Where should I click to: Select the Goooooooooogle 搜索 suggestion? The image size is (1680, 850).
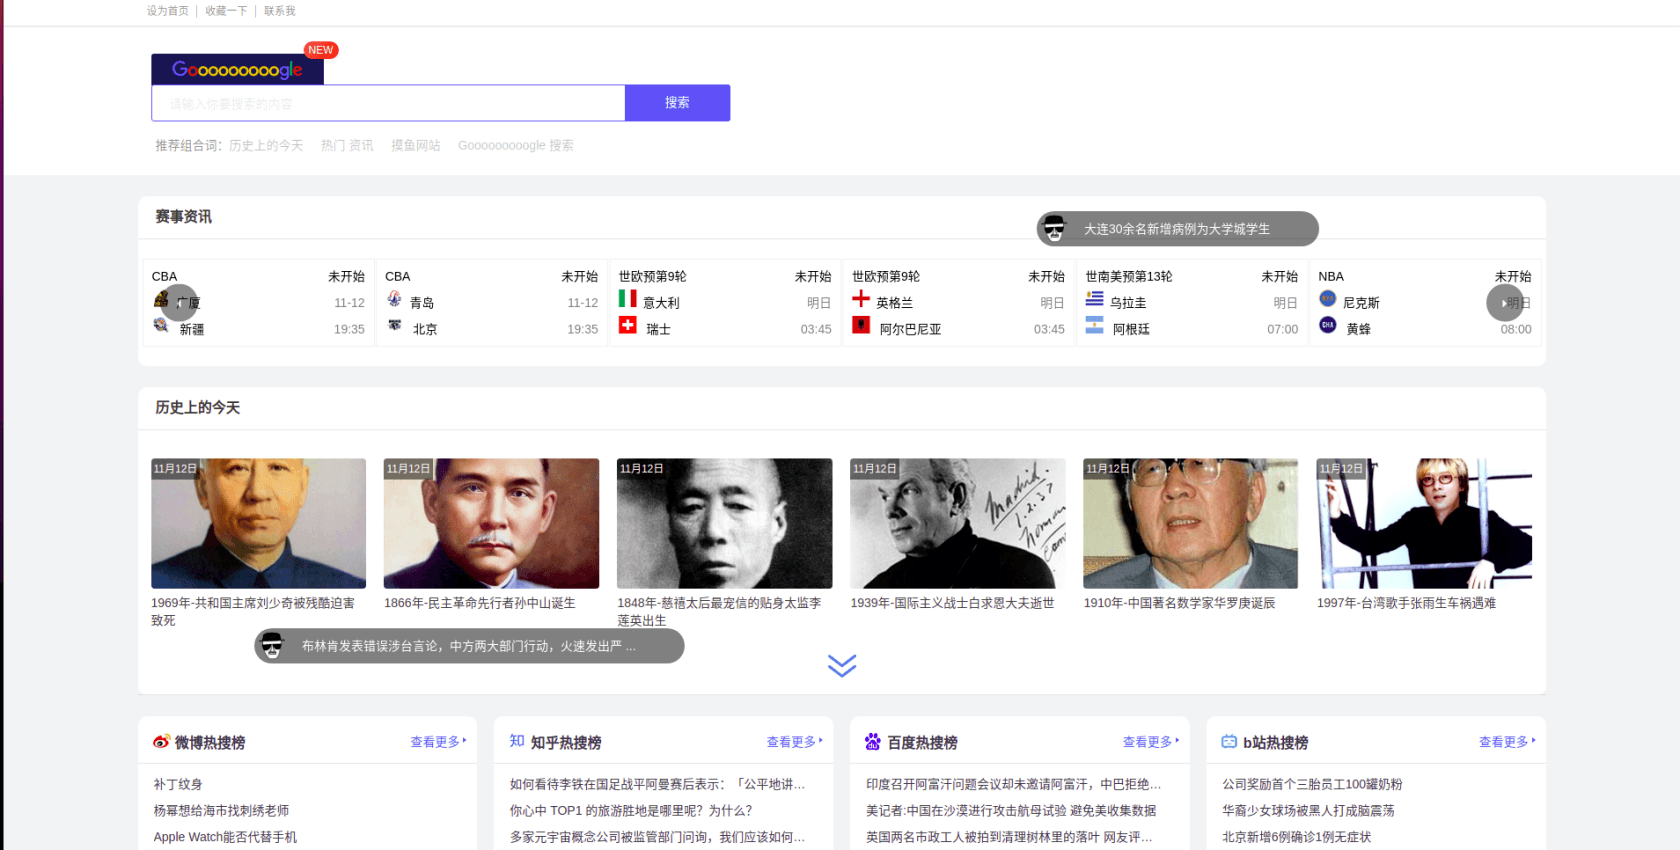click(x=516, y=145)
